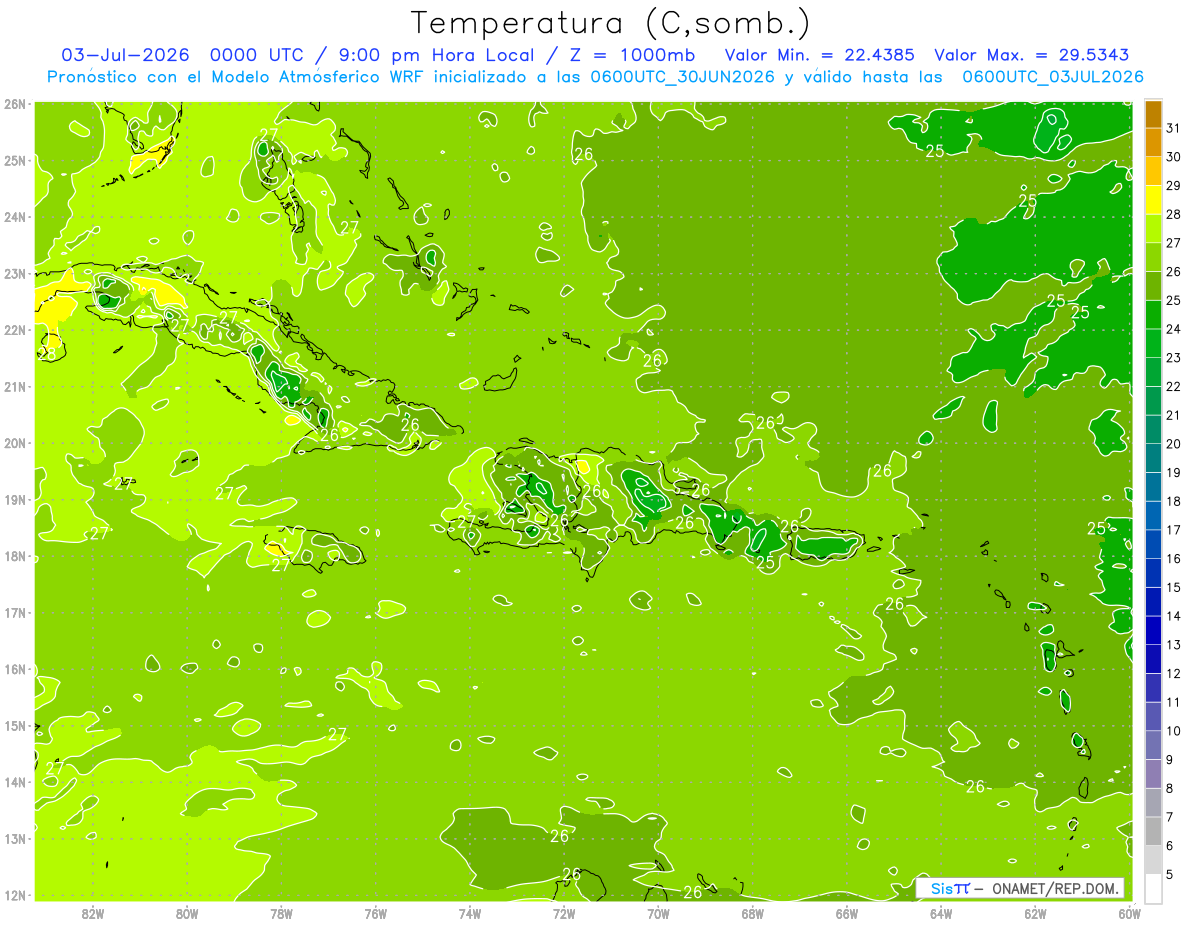Click the orange swatch between 30 and 31
Screen dimensions: 1200x927
1153,142
